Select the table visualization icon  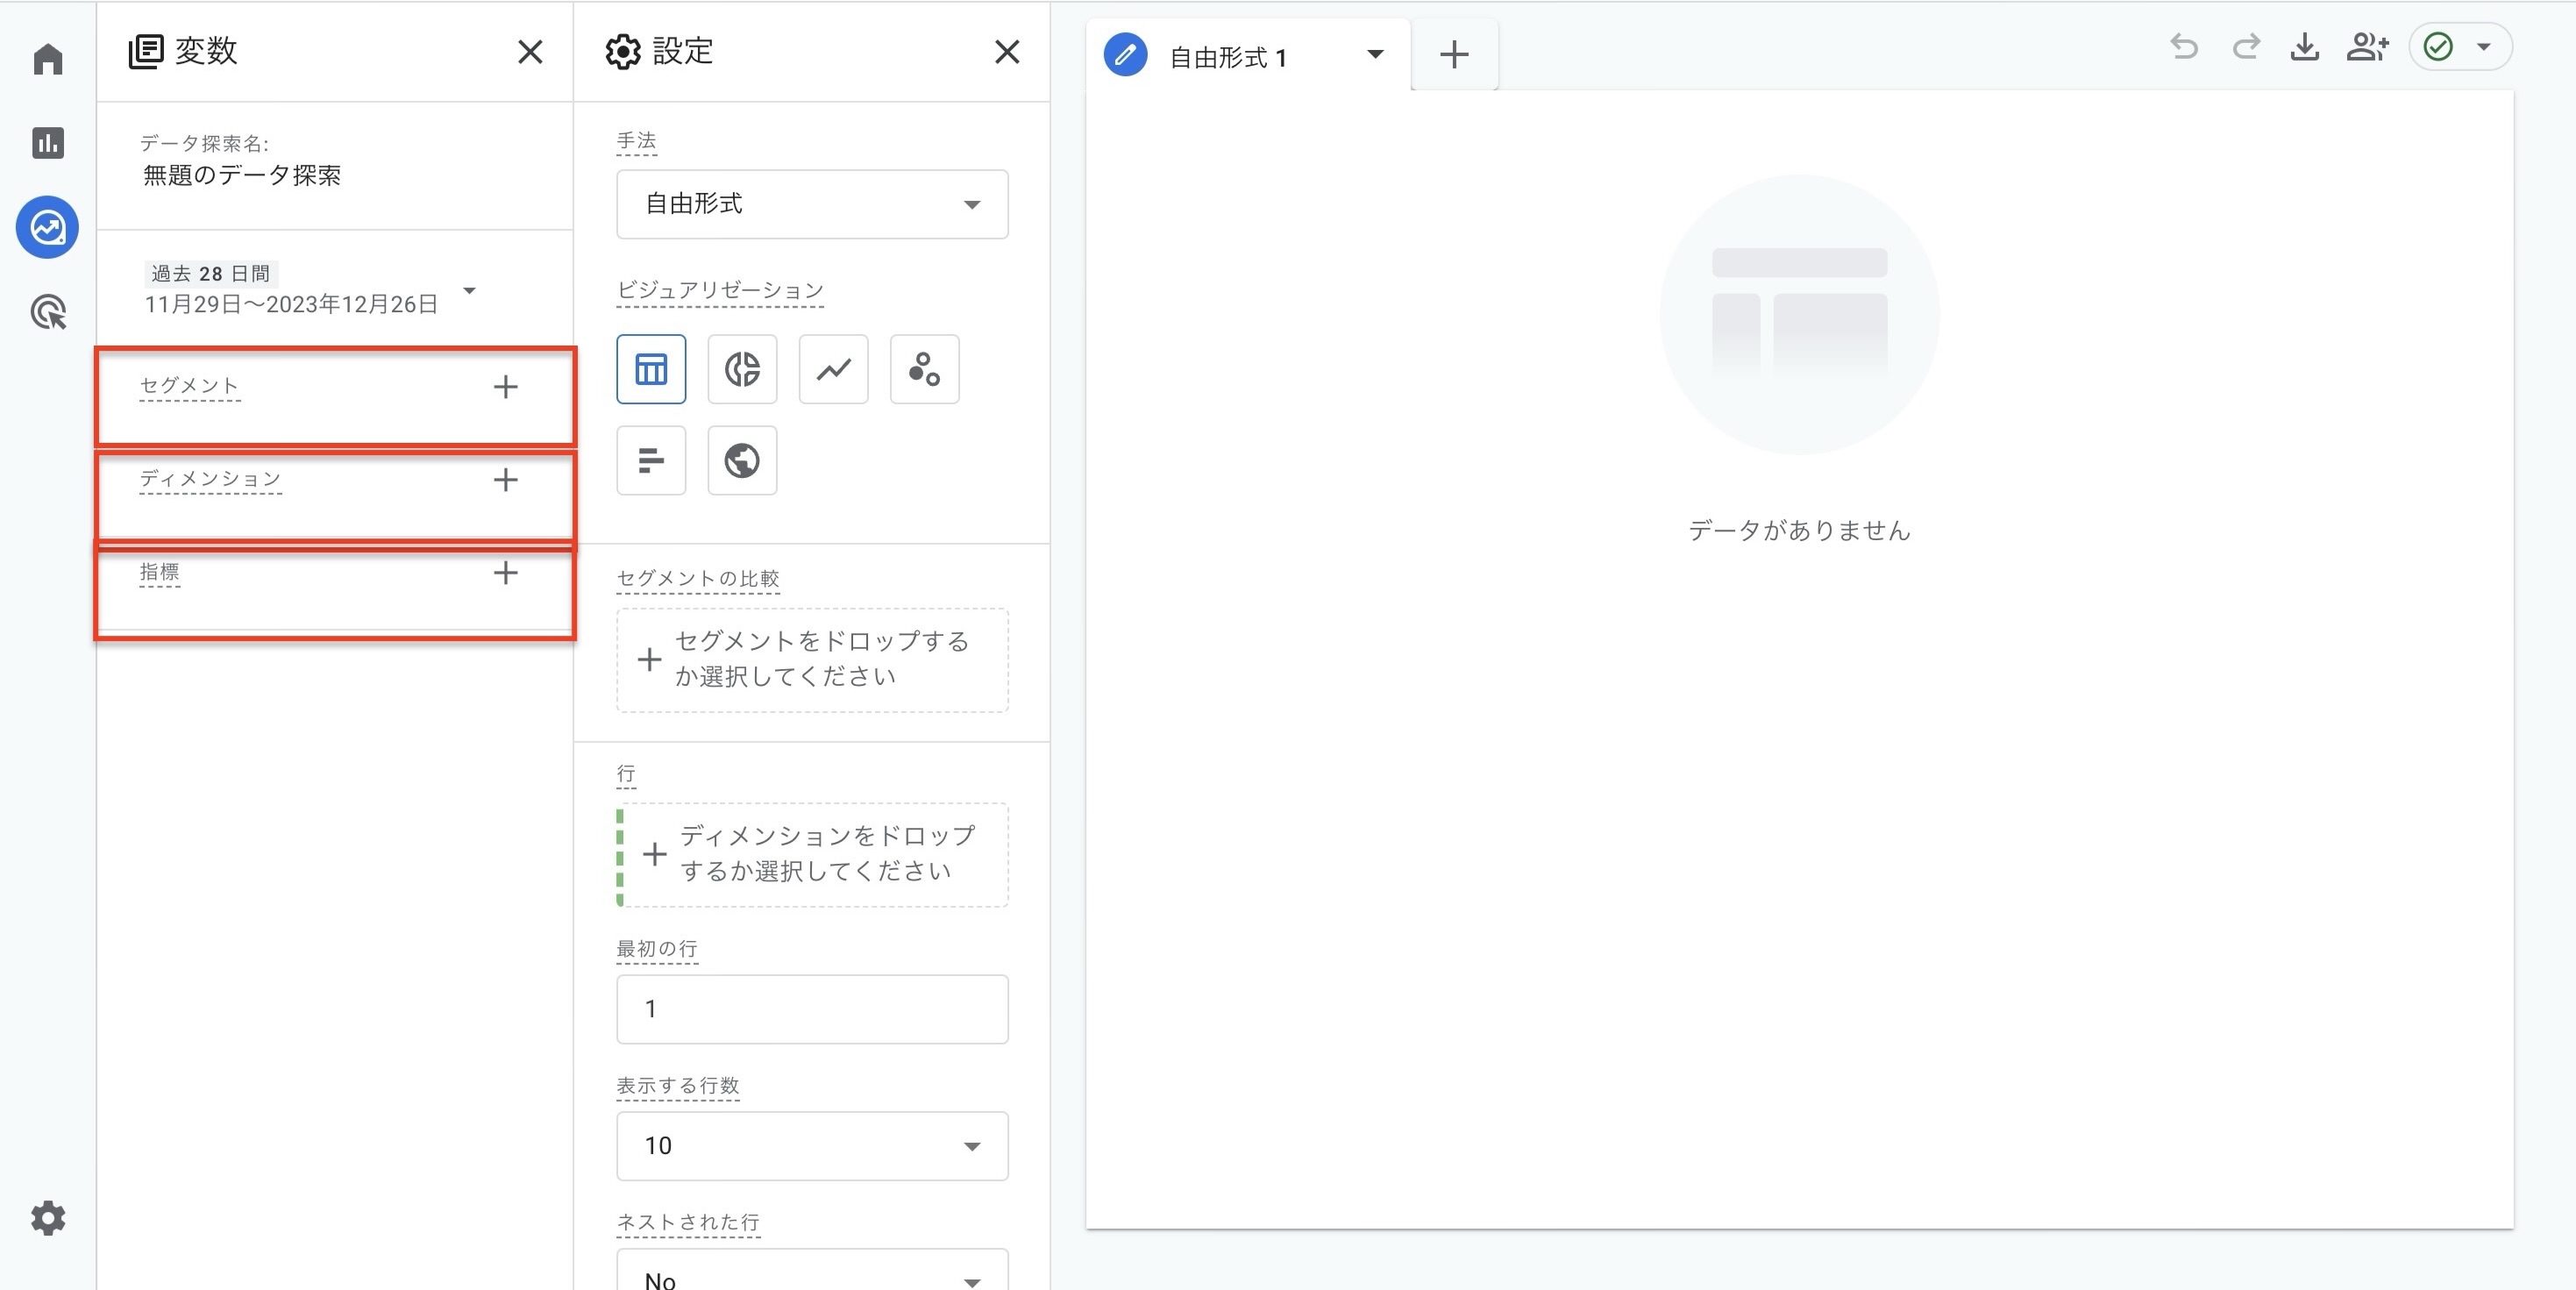[x=651, y=369]
